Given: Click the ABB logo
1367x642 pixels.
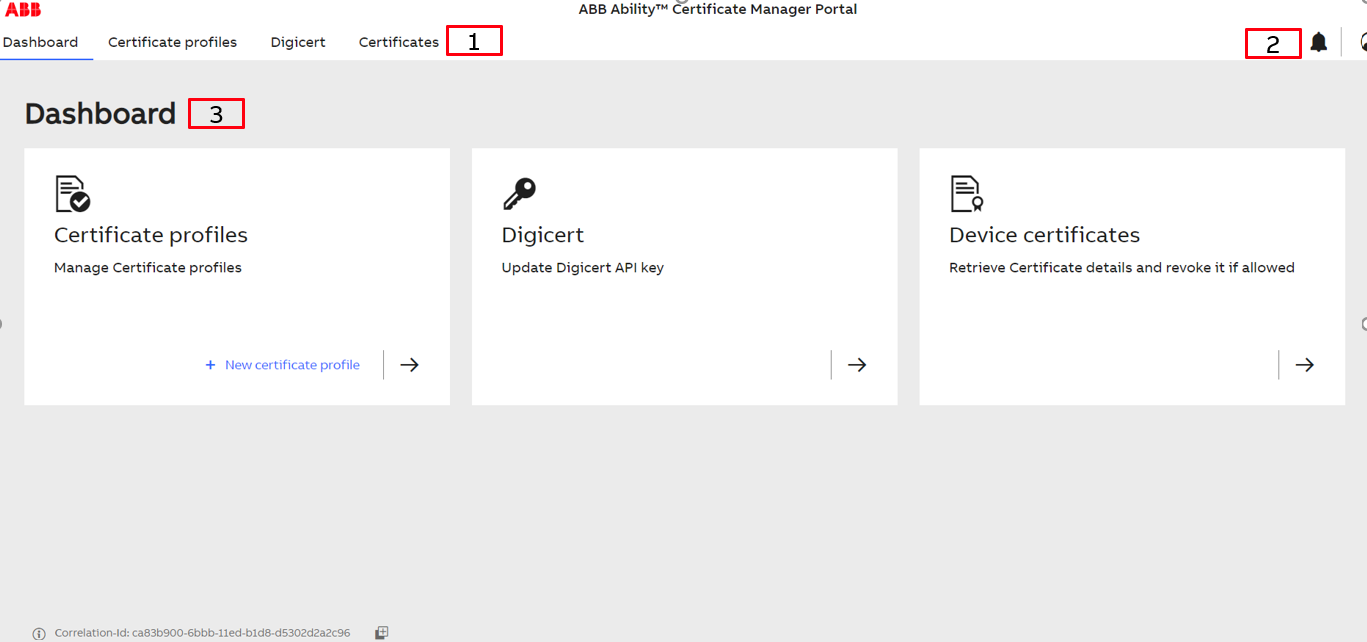Looking at the screenshot, I should [23, 10].
